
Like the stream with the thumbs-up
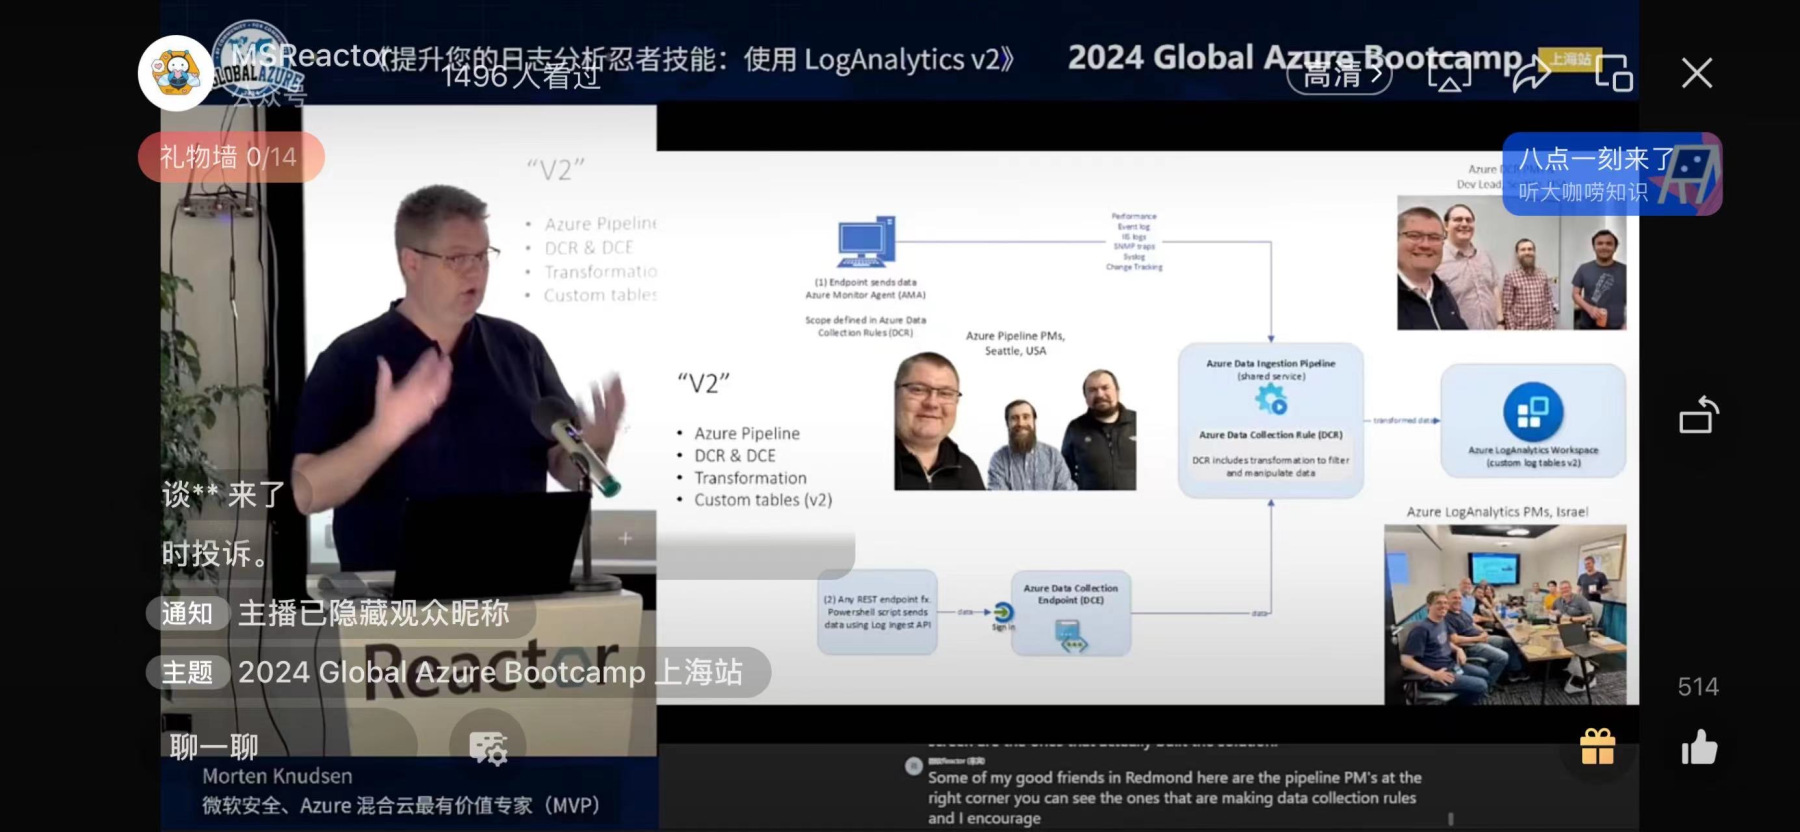point(1699,747)
